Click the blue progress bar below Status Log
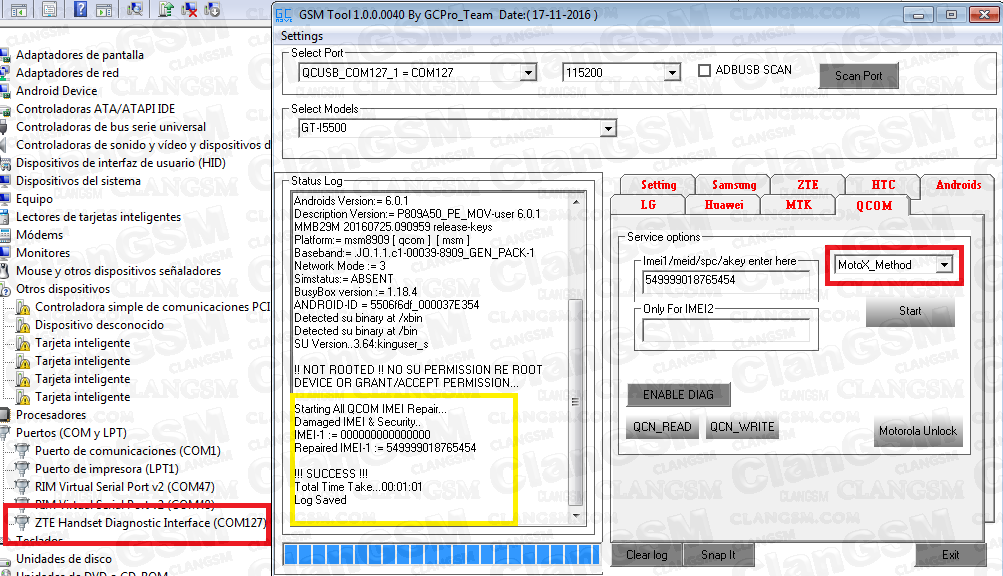This screenshot has width=1003, height=576. [x=442, y=554]
